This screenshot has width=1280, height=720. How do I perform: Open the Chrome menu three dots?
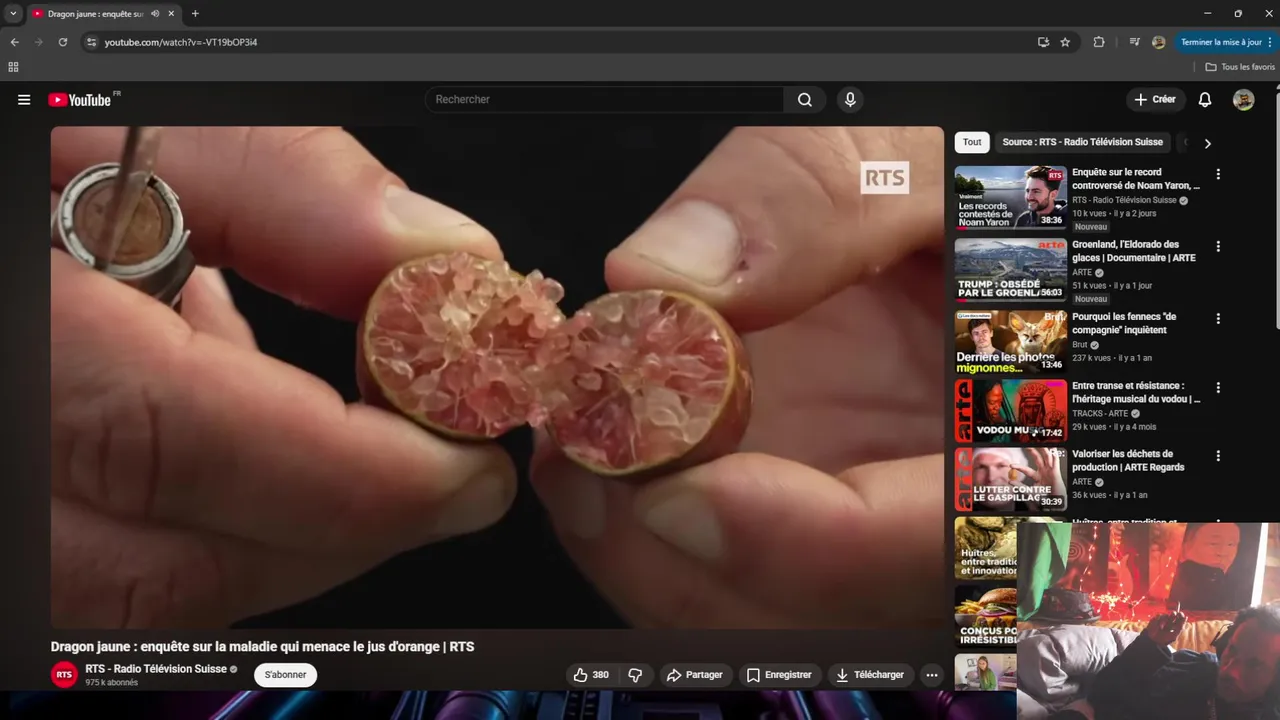1269,42
